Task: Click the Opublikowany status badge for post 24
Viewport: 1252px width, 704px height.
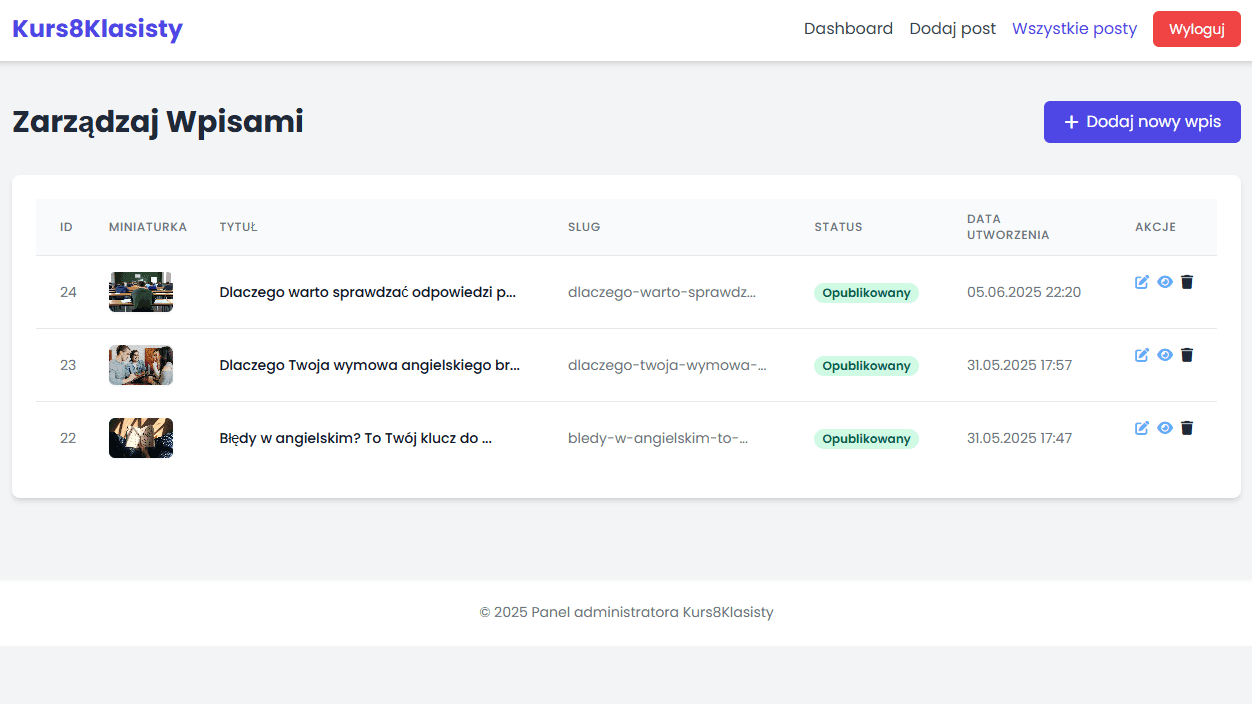Action: coord(866,293)
